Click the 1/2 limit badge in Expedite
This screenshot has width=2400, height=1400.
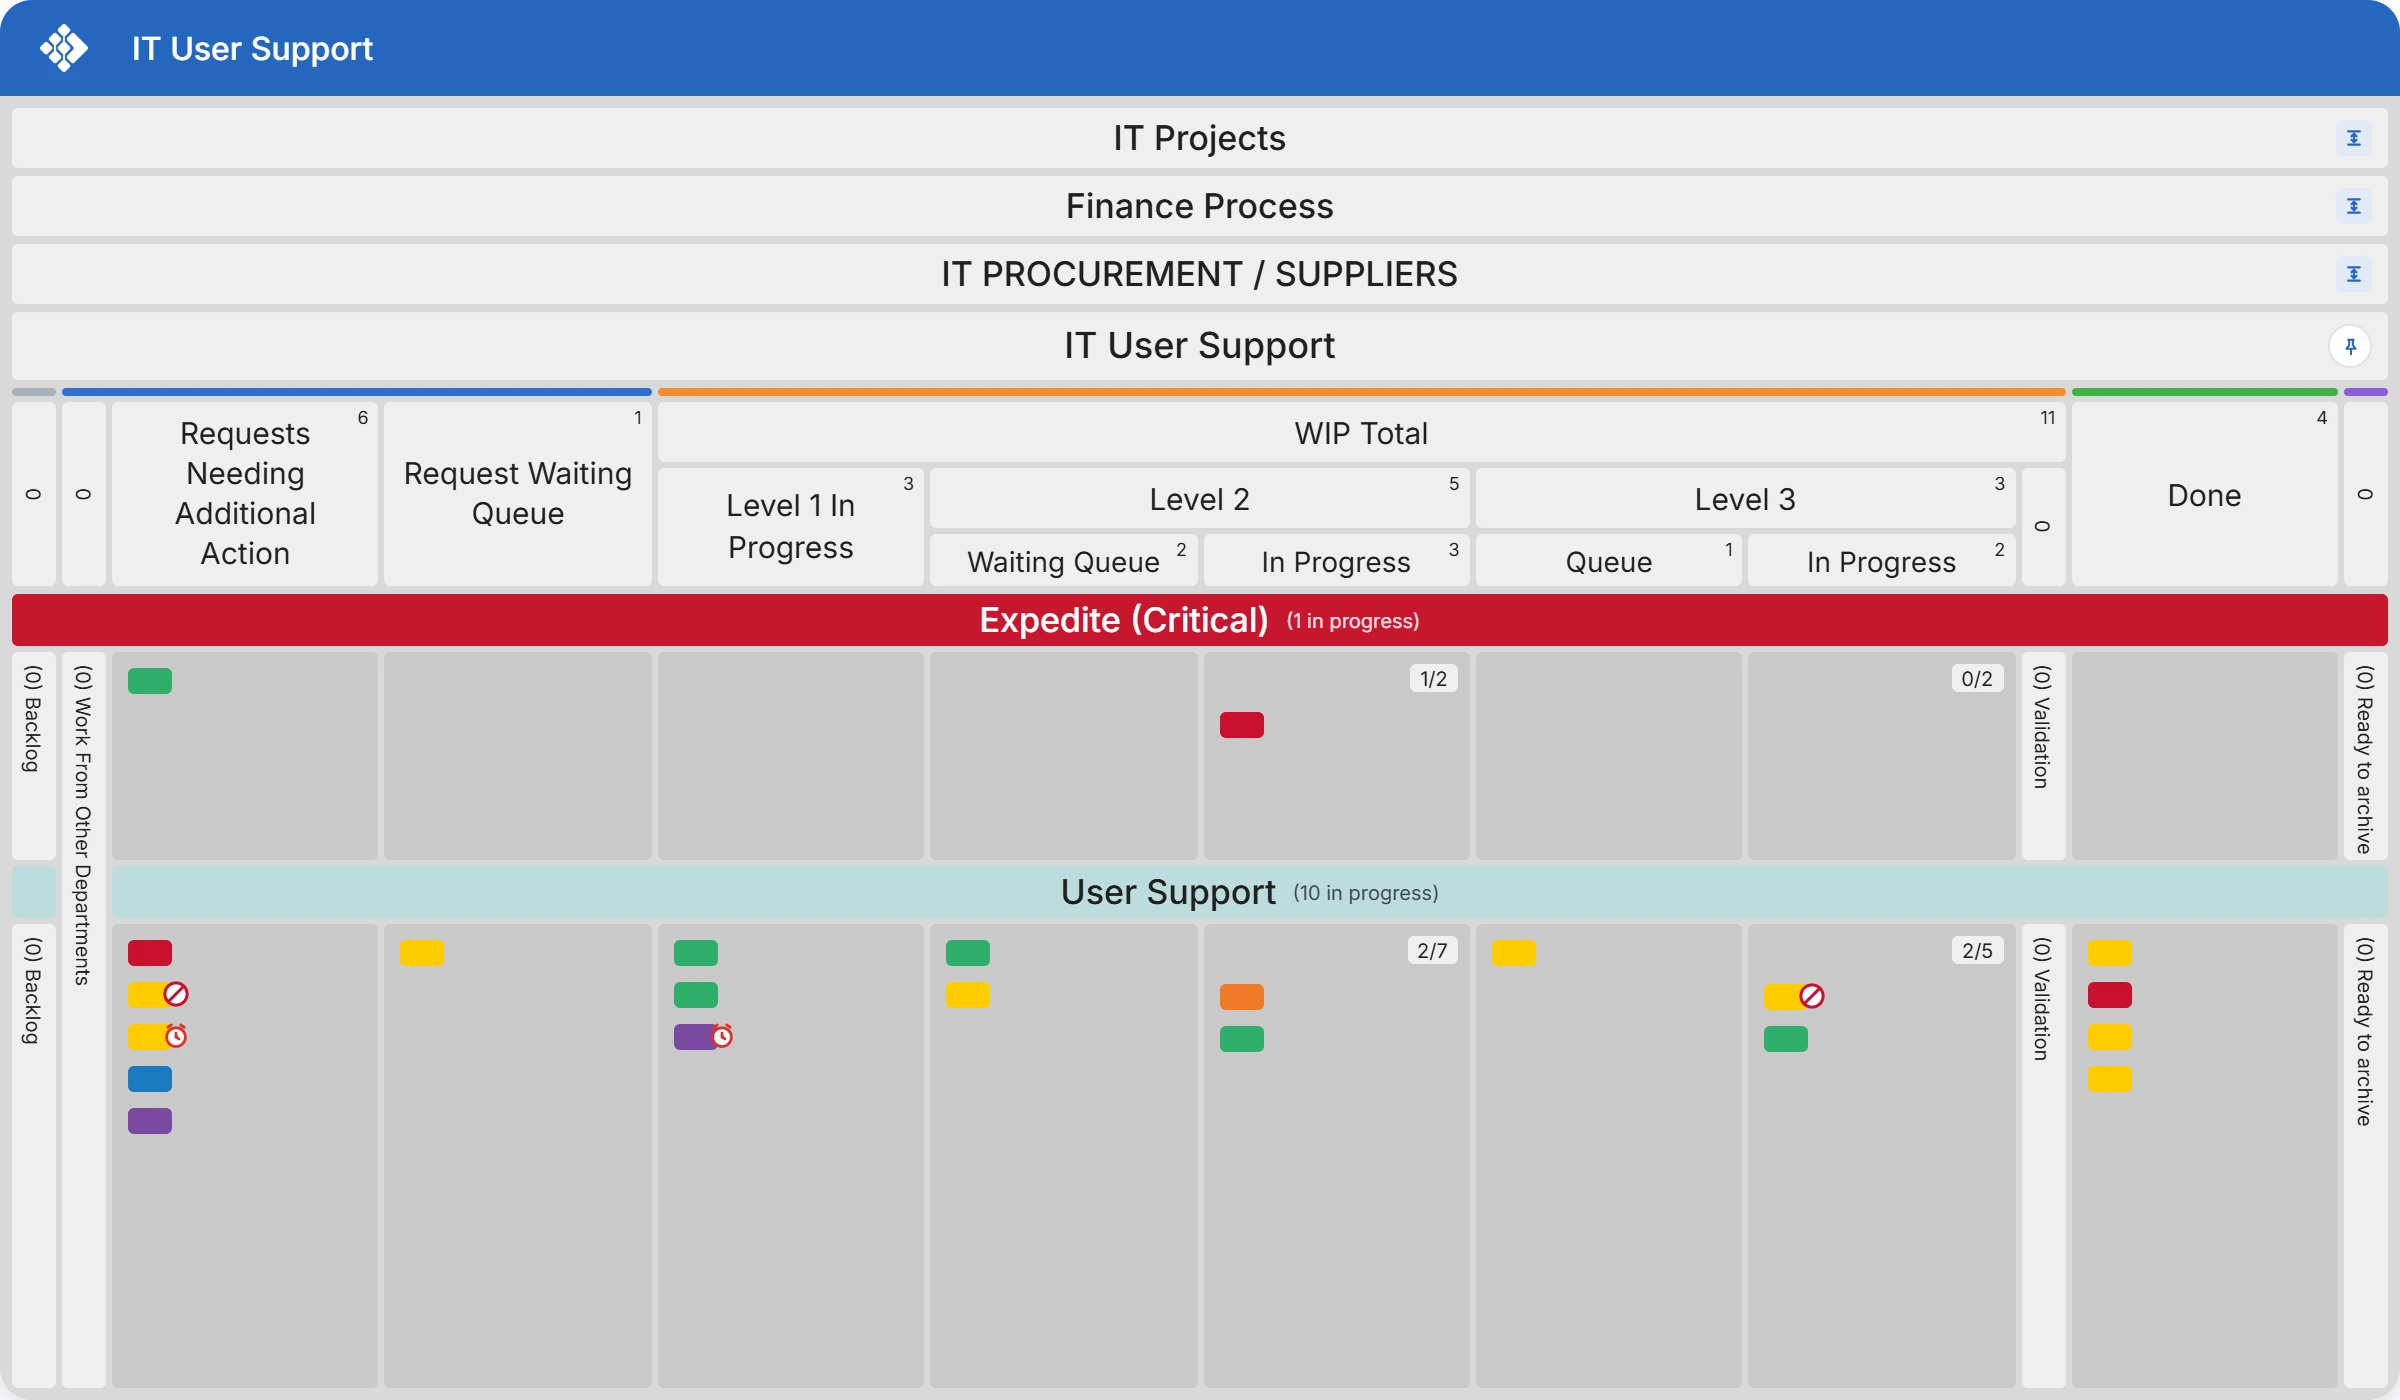pos(1433,679)
